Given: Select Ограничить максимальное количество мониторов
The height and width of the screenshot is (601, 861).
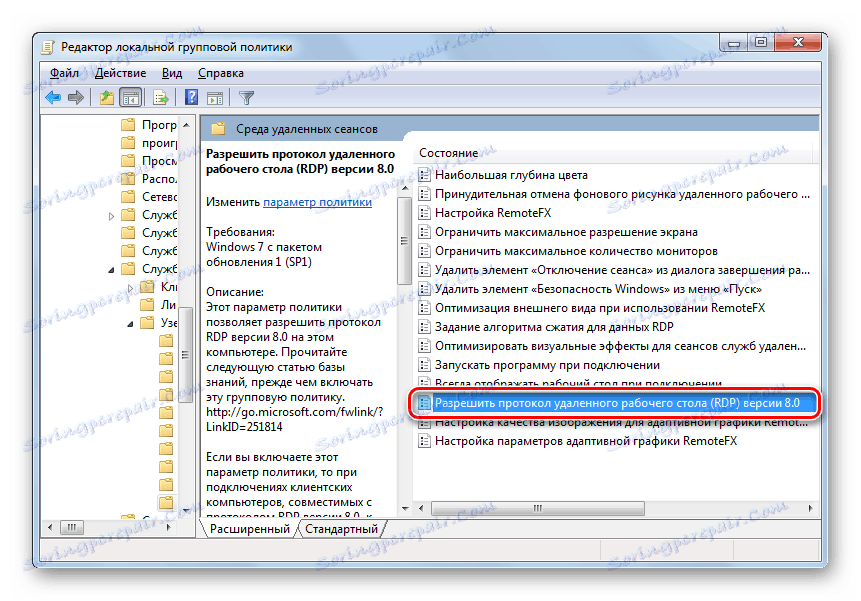Looking at the screenshot, I should point(576,251).
